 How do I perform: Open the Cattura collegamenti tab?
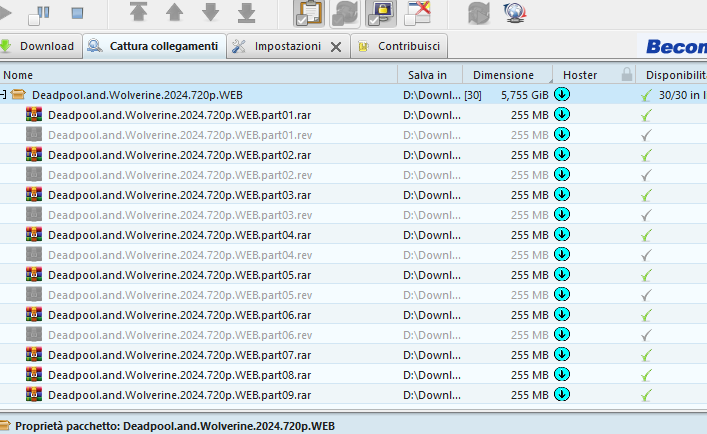tap(155, 46)
